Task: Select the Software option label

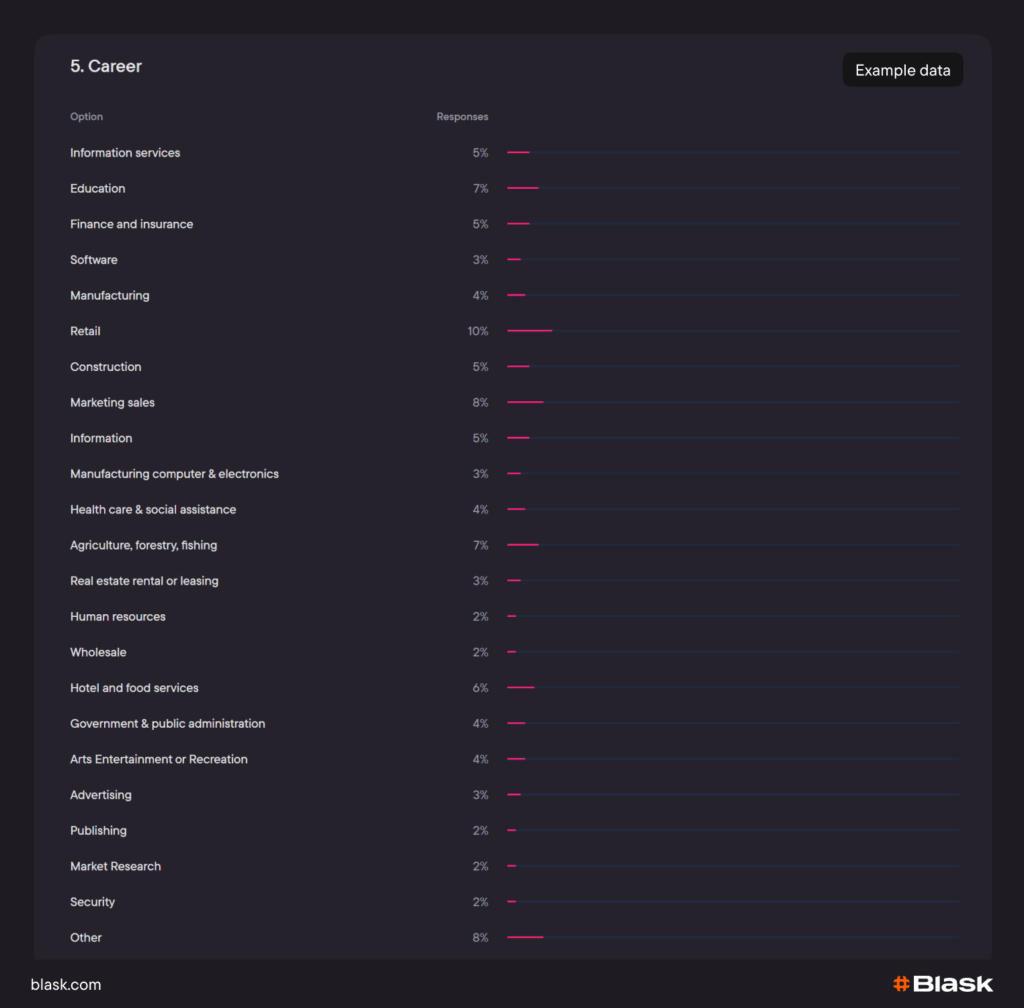Action: point(94,260)
